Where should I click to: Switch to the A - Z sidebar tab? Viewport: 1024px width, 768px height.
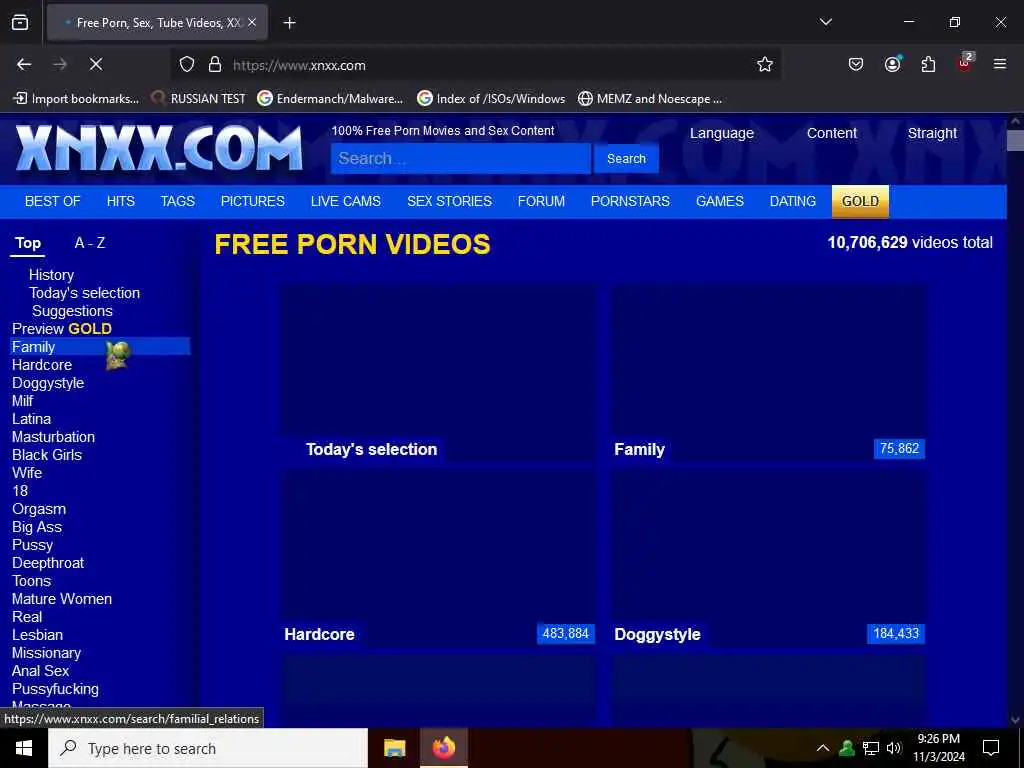90,243
